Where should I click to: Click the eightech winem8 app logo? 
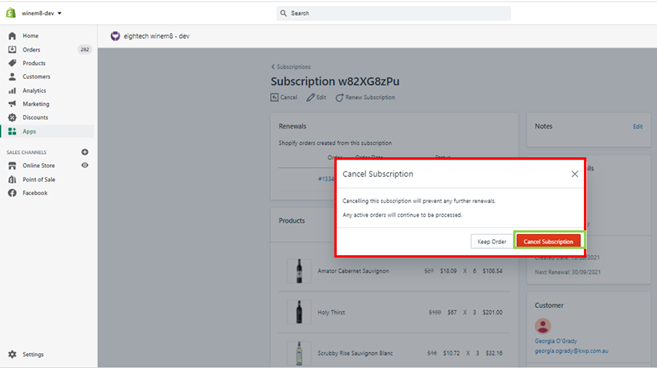(x=115, y=36)
